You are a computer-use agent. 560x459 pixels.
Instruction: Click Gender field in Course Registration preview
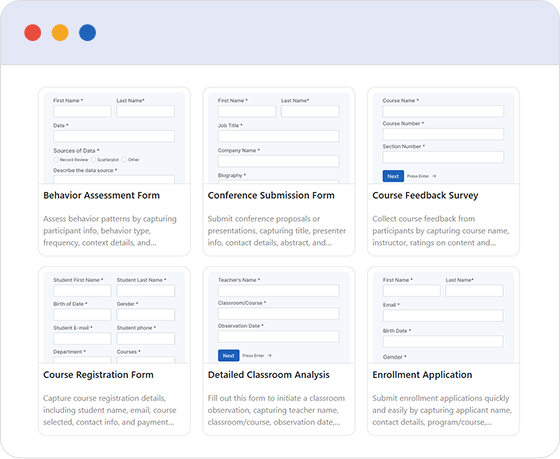tap(146, 314)
